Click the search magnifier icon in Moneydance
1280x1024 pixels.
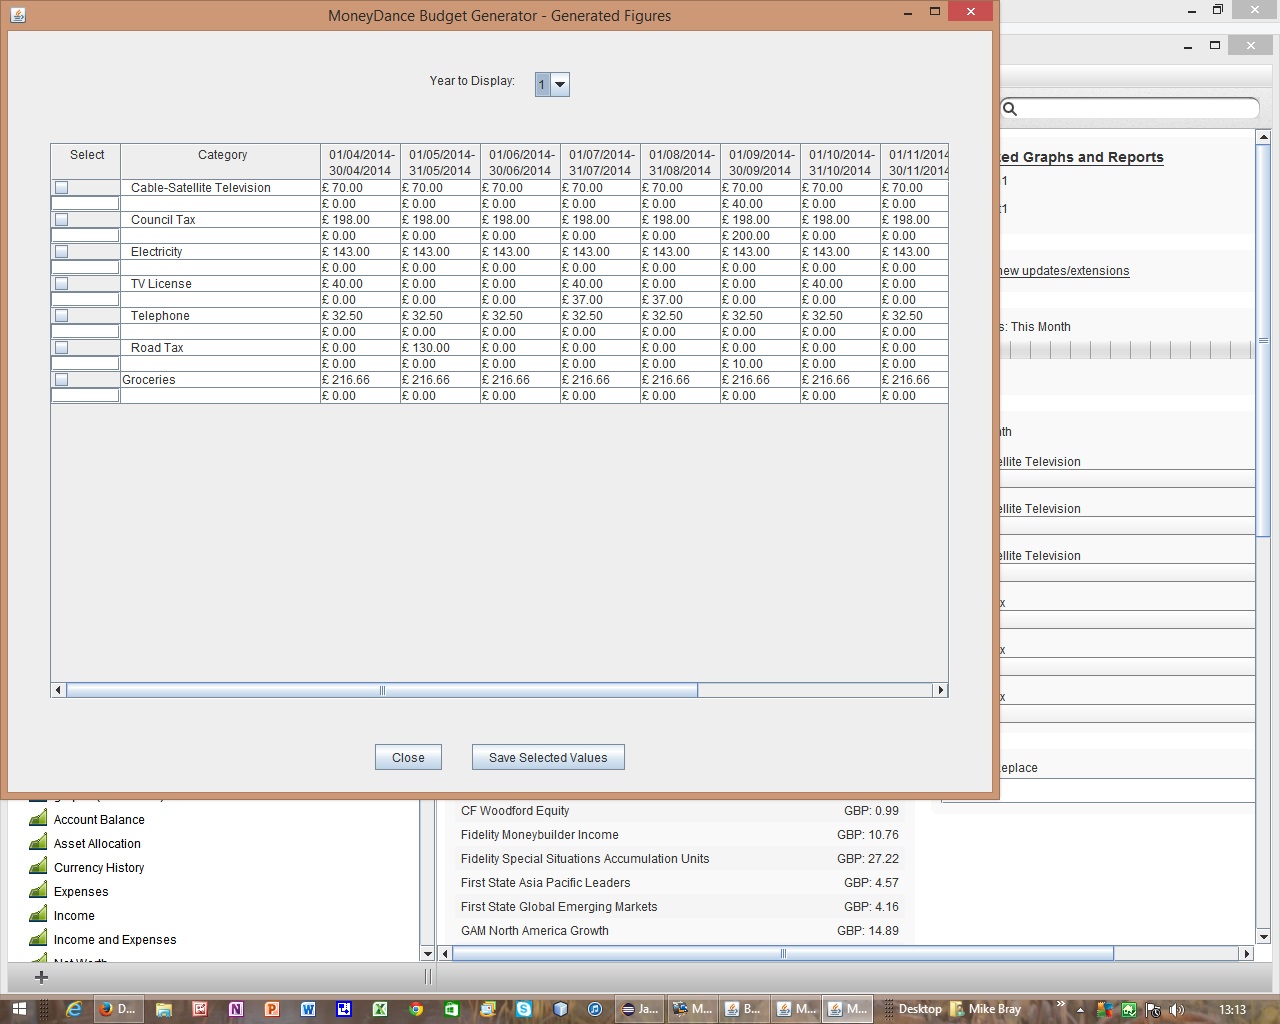[x=1010, y=108]
